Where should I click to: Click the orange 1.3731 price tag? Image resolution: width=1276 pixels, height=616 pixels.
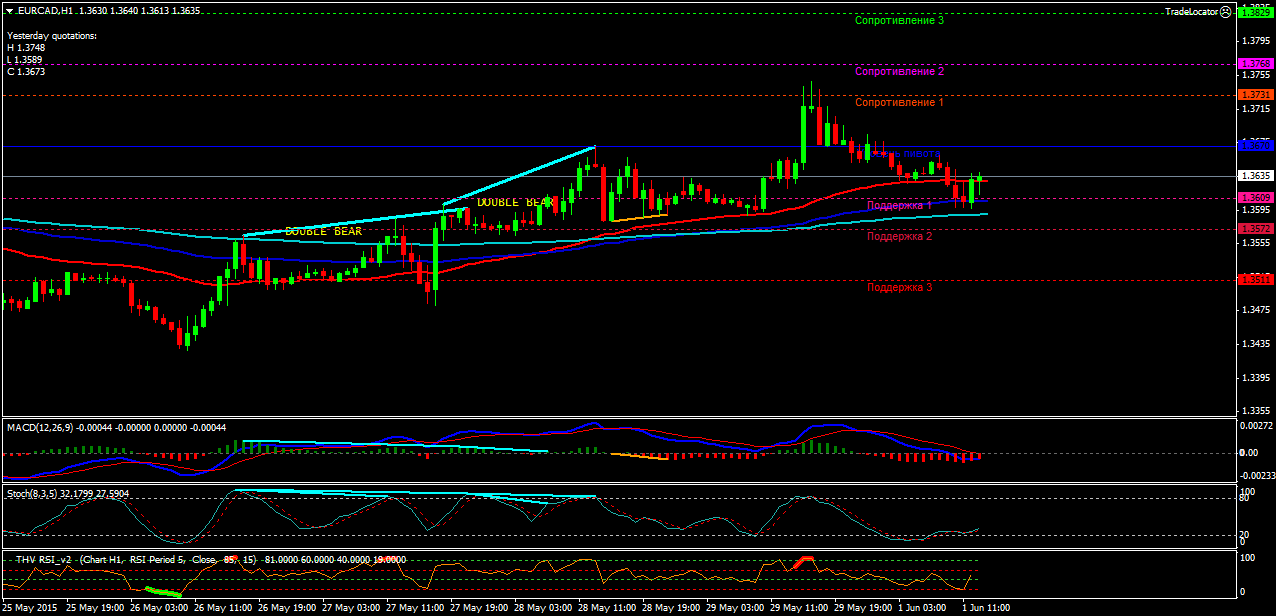click(x=1256, y=94)
